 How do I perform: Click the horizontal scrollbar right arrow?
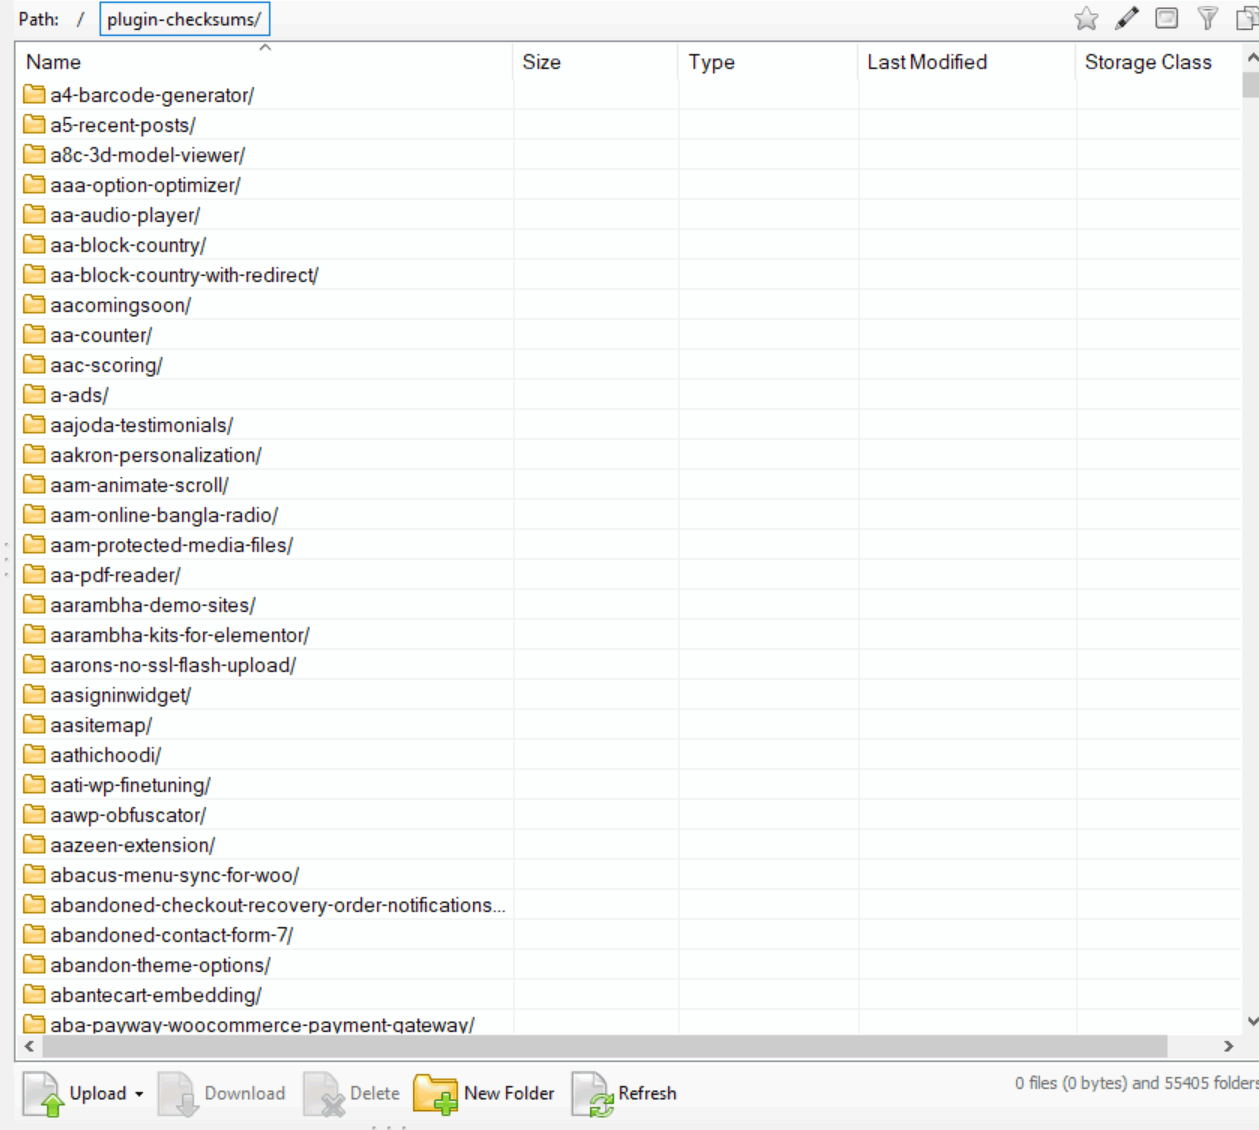(x=1228, y=1046)
